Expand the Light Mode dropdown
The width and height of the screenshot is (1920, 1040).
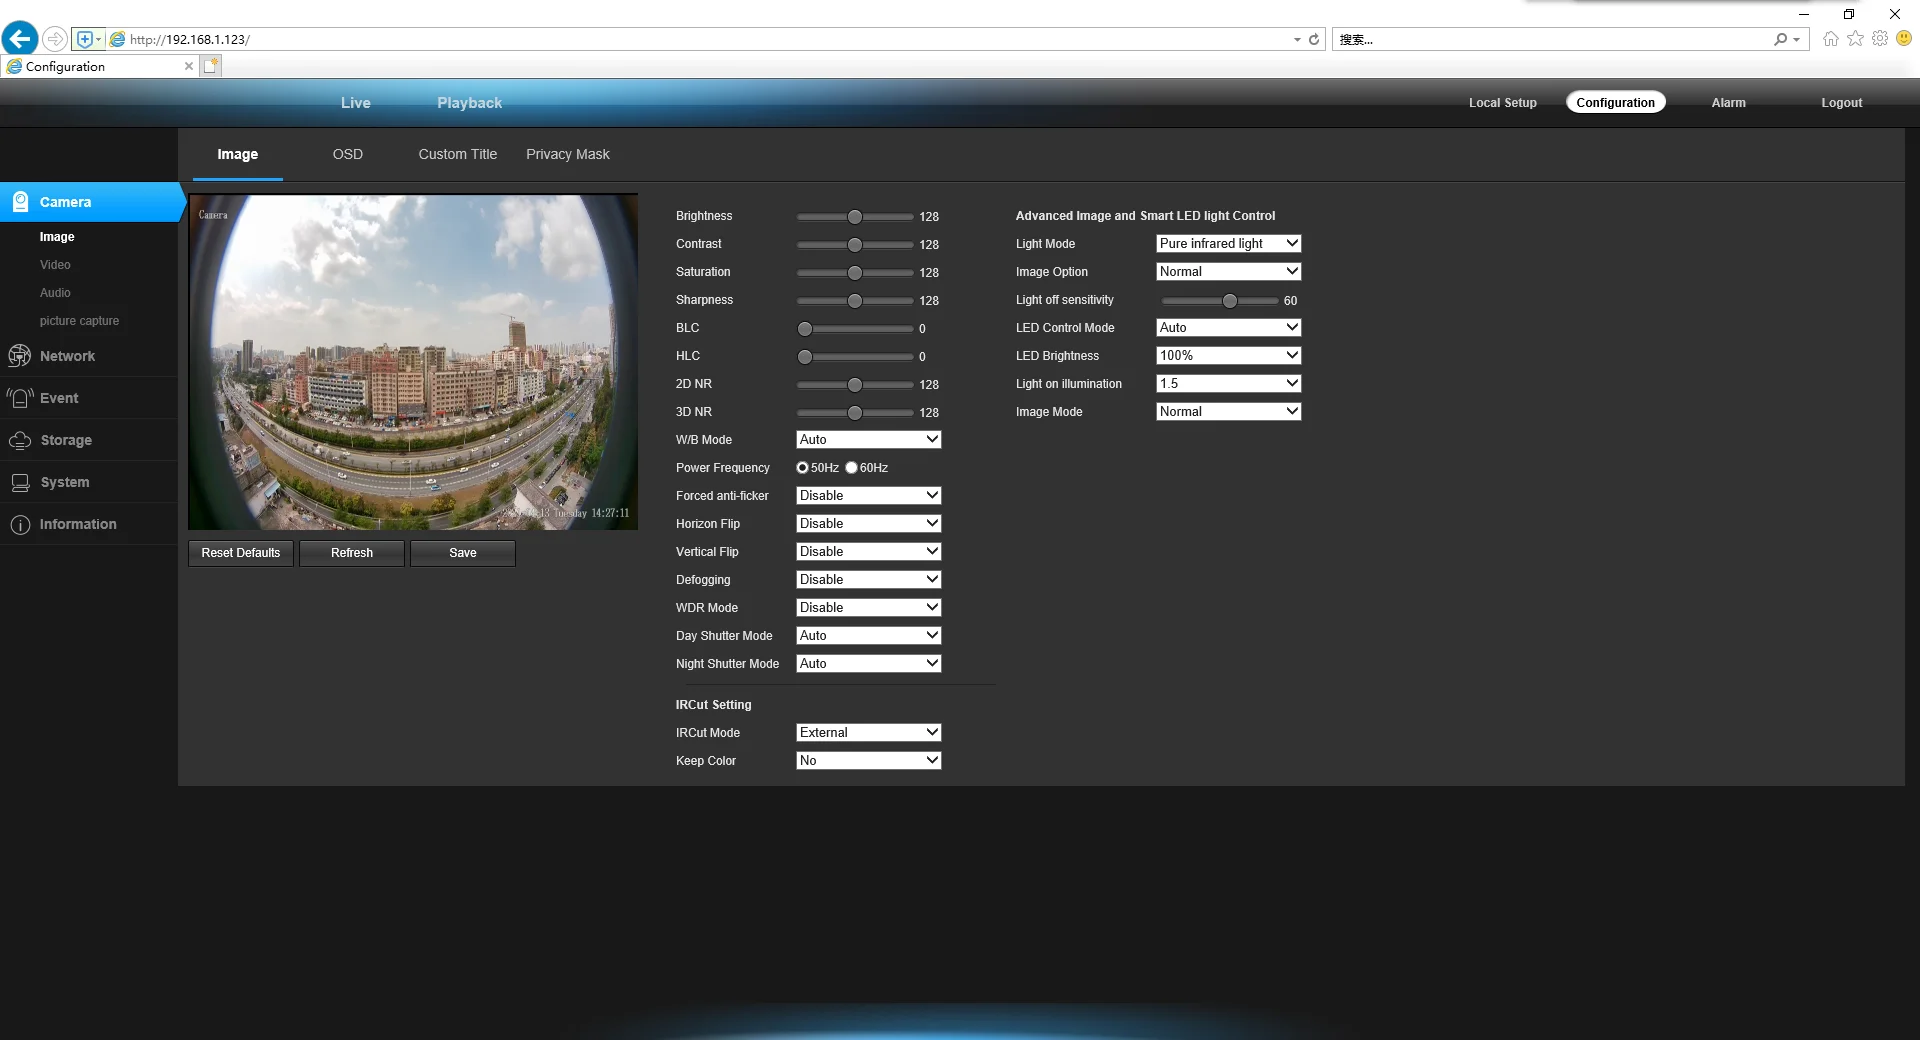pos(1228,243)
